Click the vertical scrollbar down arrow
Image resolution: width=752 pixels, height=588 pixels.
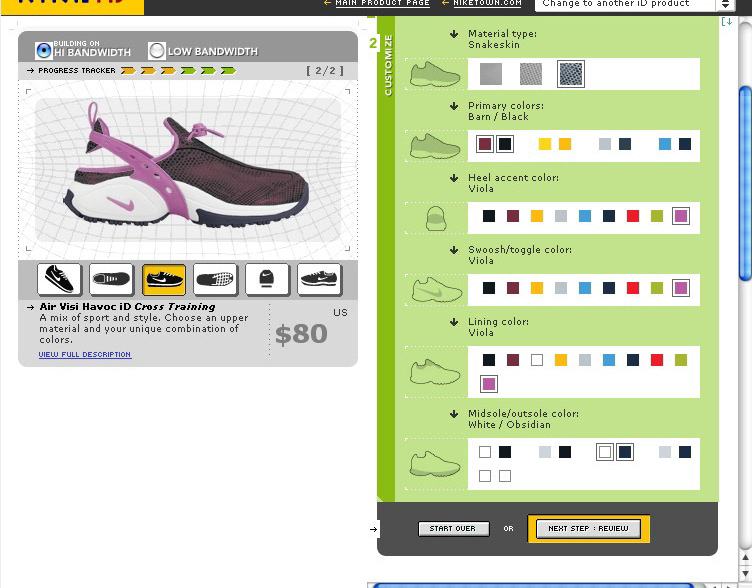pos(745,574)
